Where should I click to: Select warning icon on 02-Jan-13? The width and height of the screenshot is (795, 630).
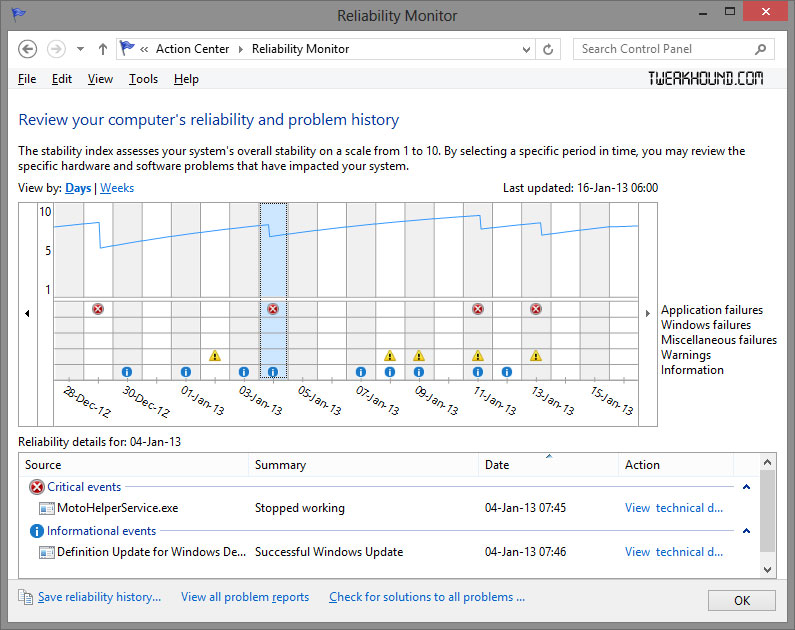(x=215, y=356)
